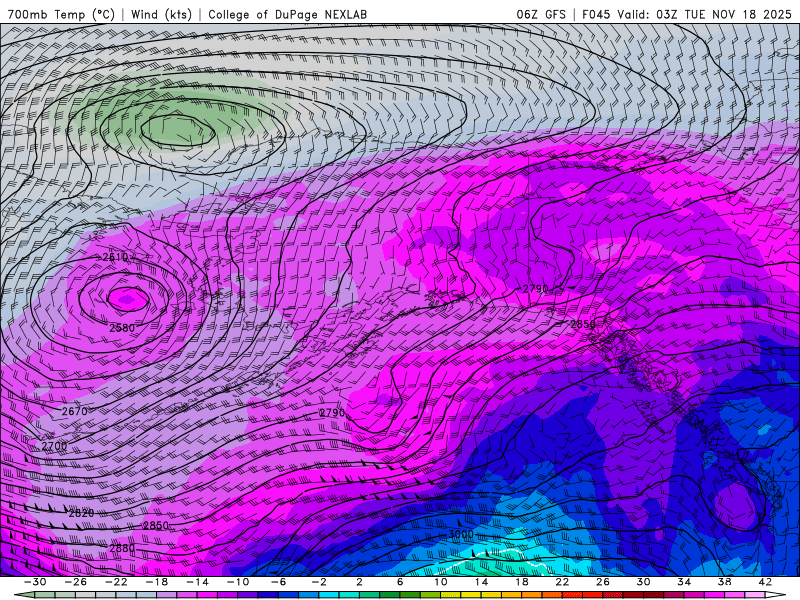Viewport: 800px width, 600px height.
Task: Click the 3000 contour label
Action: tap(461, 534)
